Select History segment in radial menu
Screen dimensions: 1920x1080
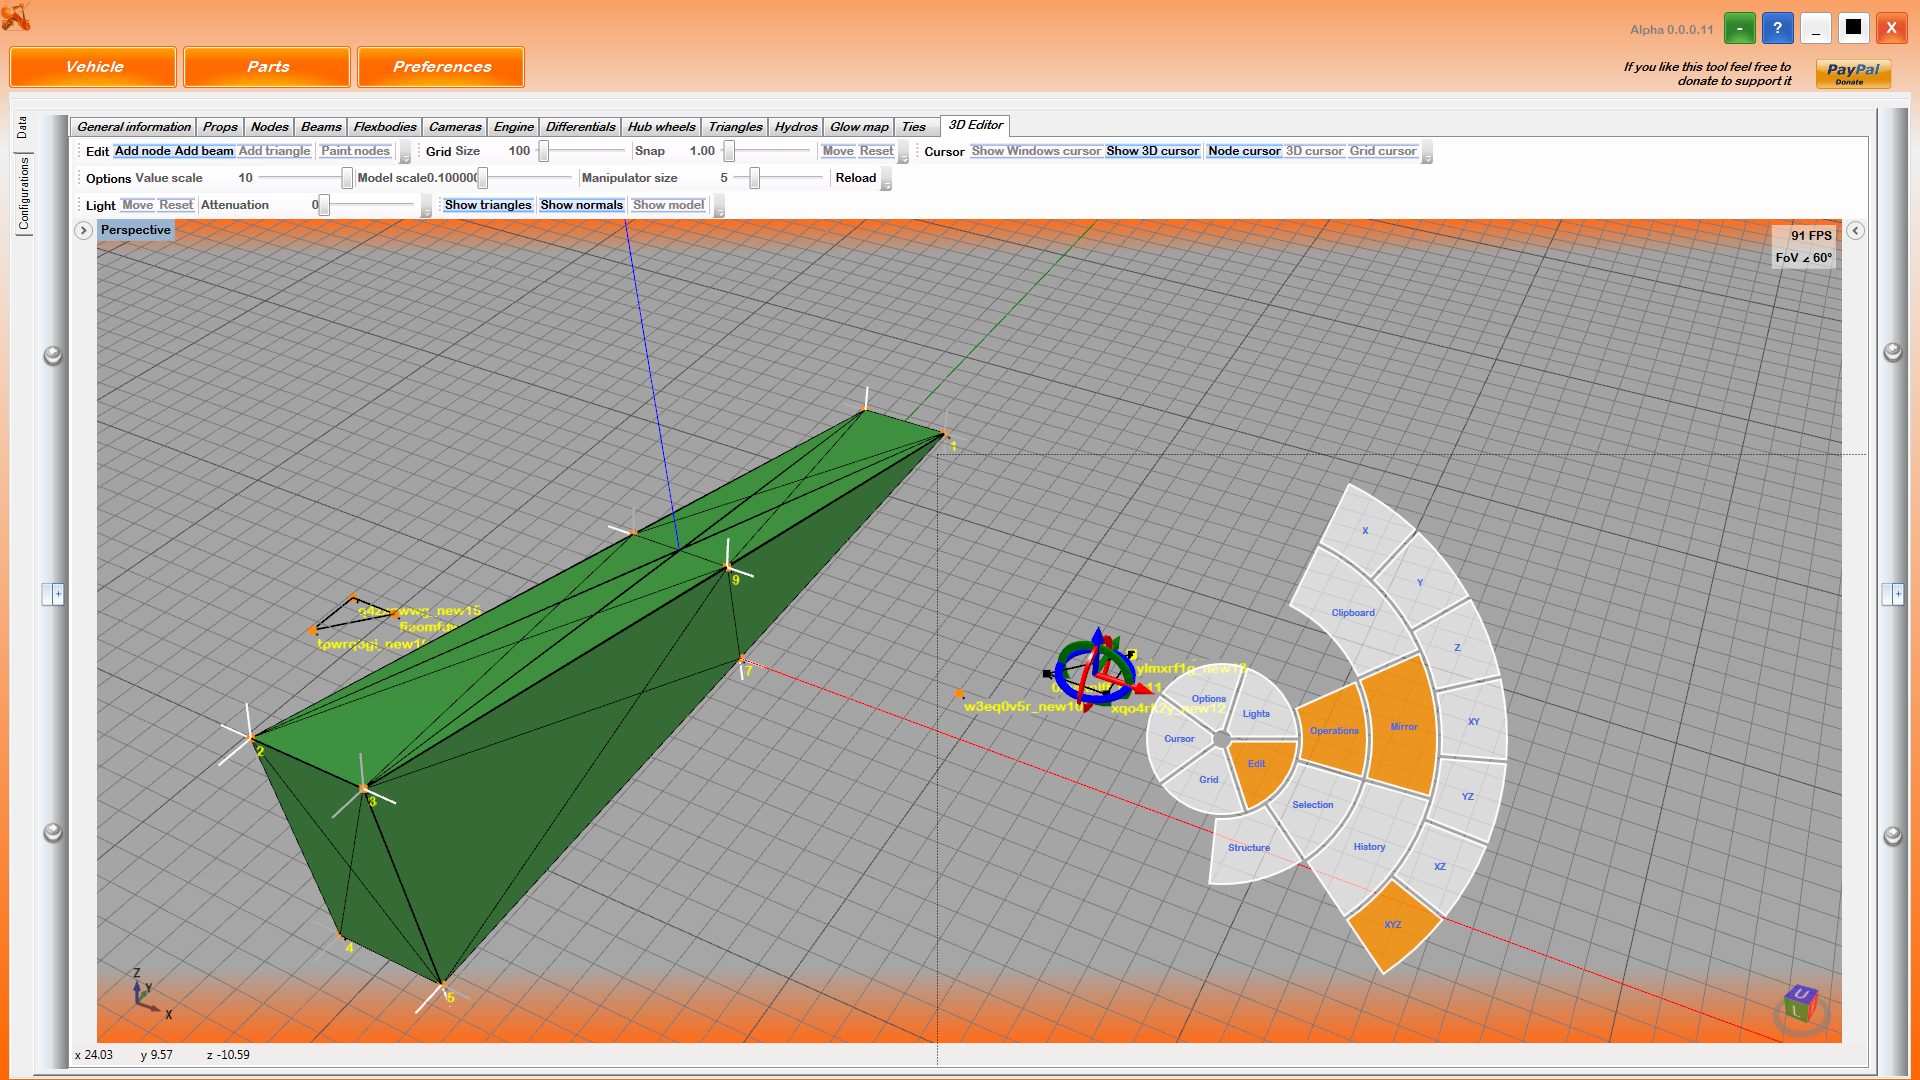[1369, 846]
